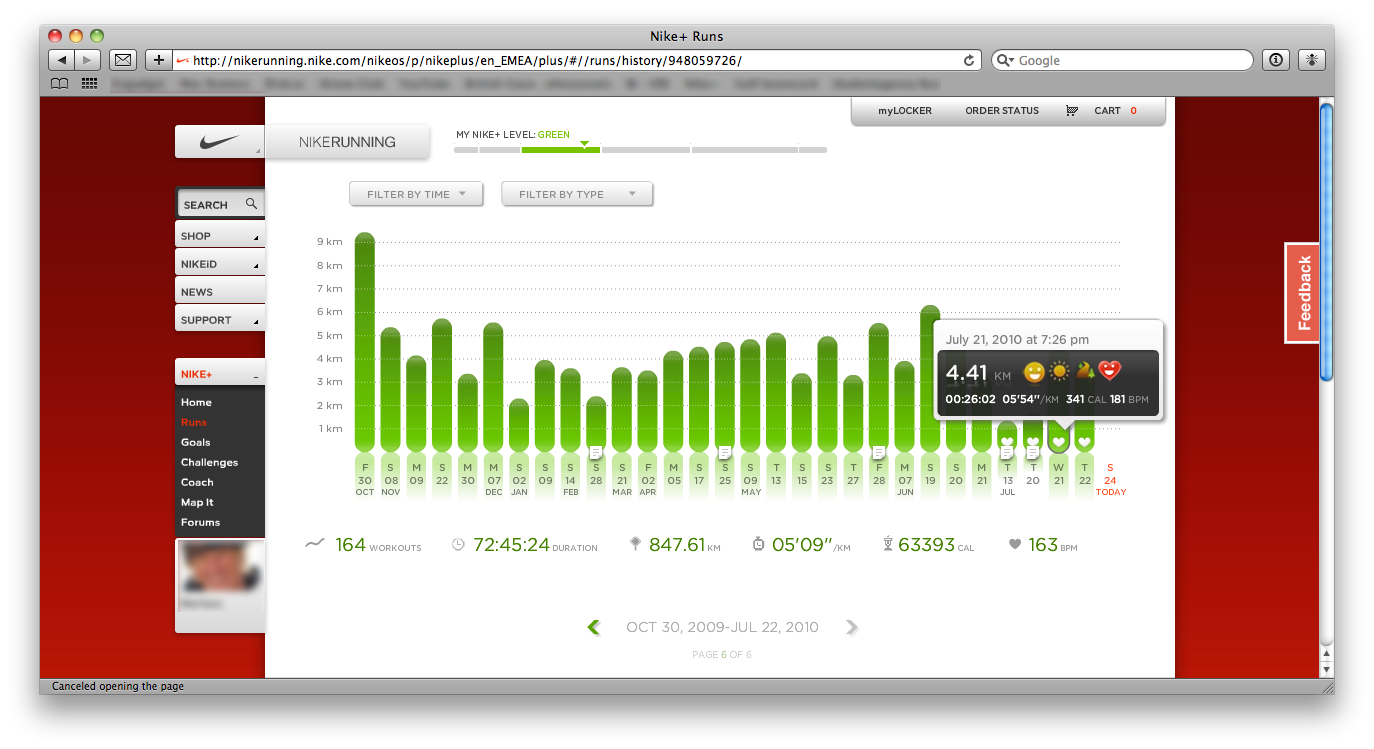Expand the Shop sidebar menu
The height and width of the screenshot is (749, 1374).
click(220, 237)
